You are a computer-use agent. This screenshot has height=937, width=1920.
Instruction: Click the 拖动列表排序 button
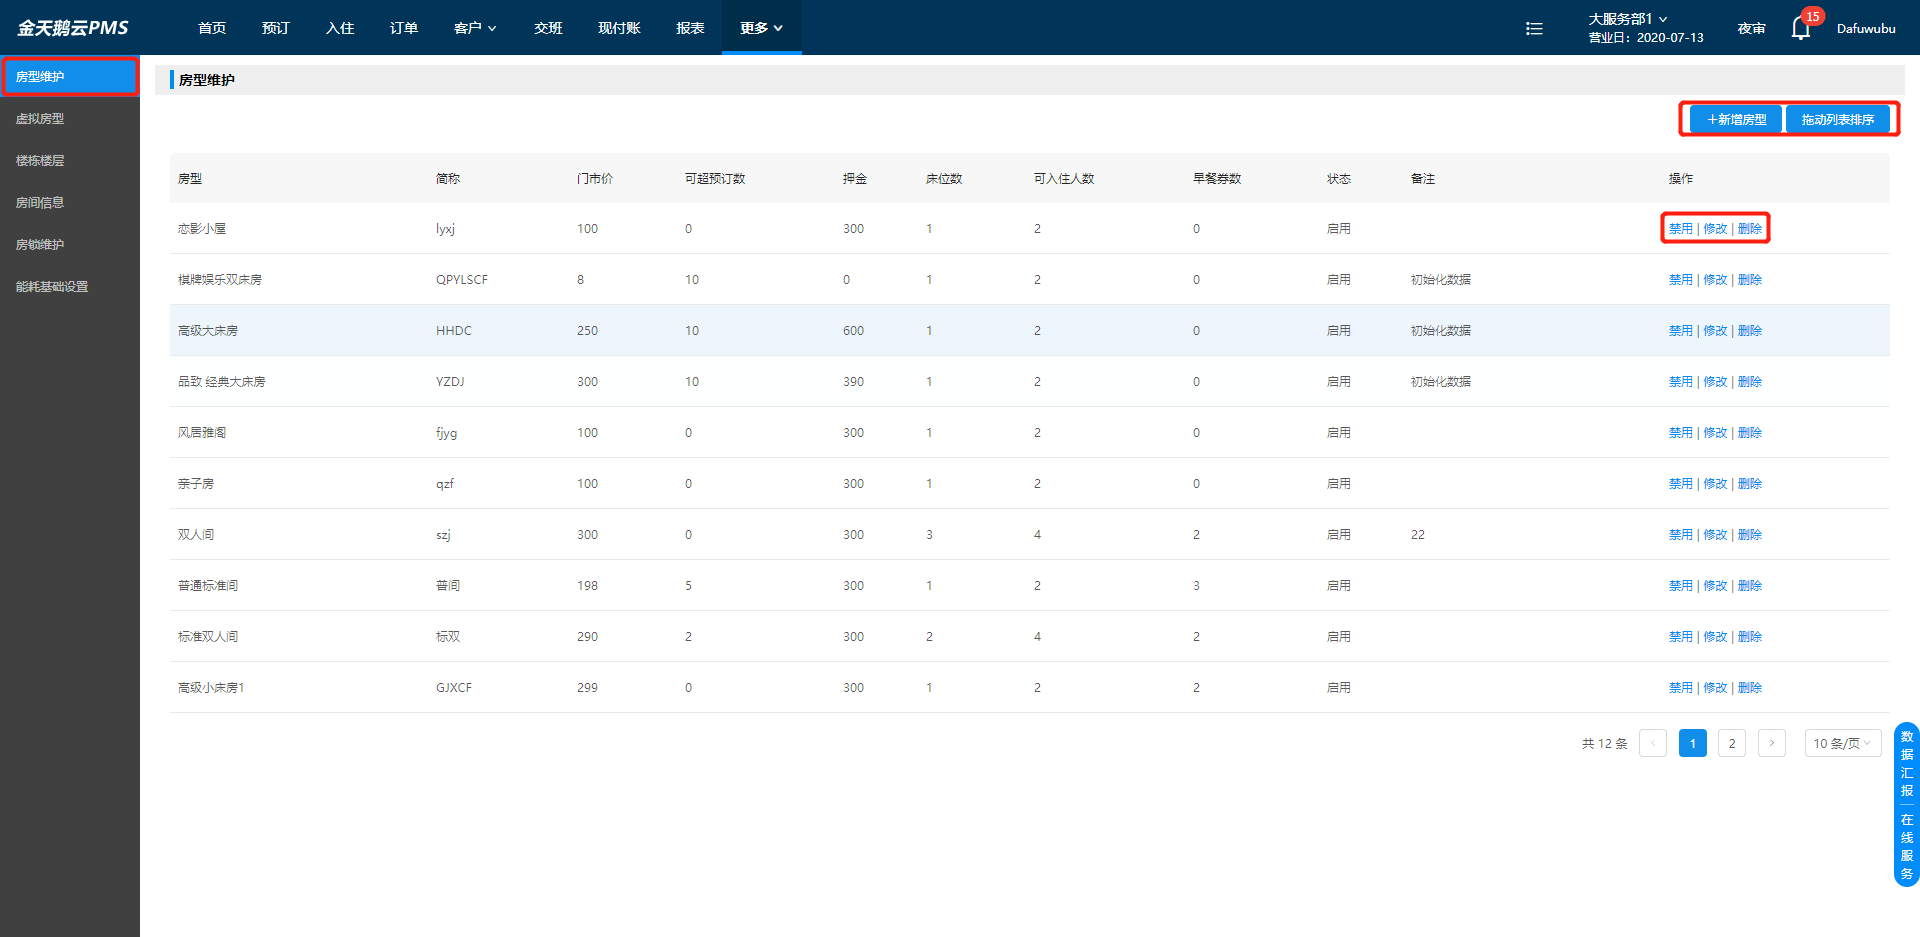[x=1838, y=119]
